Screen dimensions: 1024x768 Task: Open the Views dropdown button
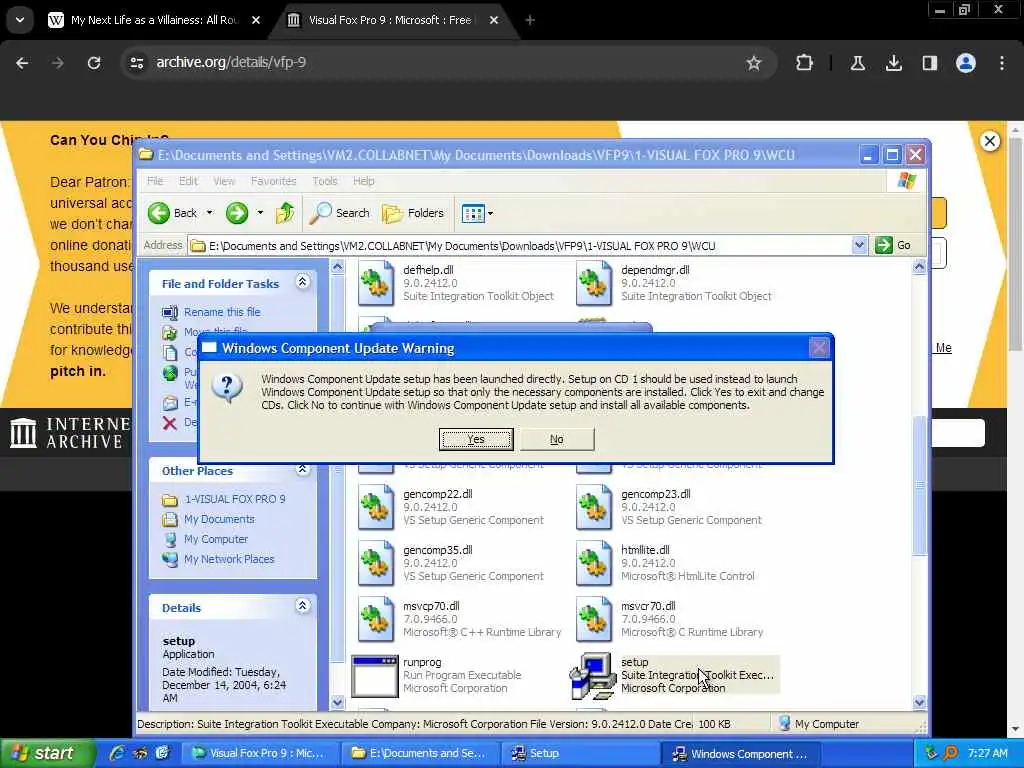click(x=477, y=213)
